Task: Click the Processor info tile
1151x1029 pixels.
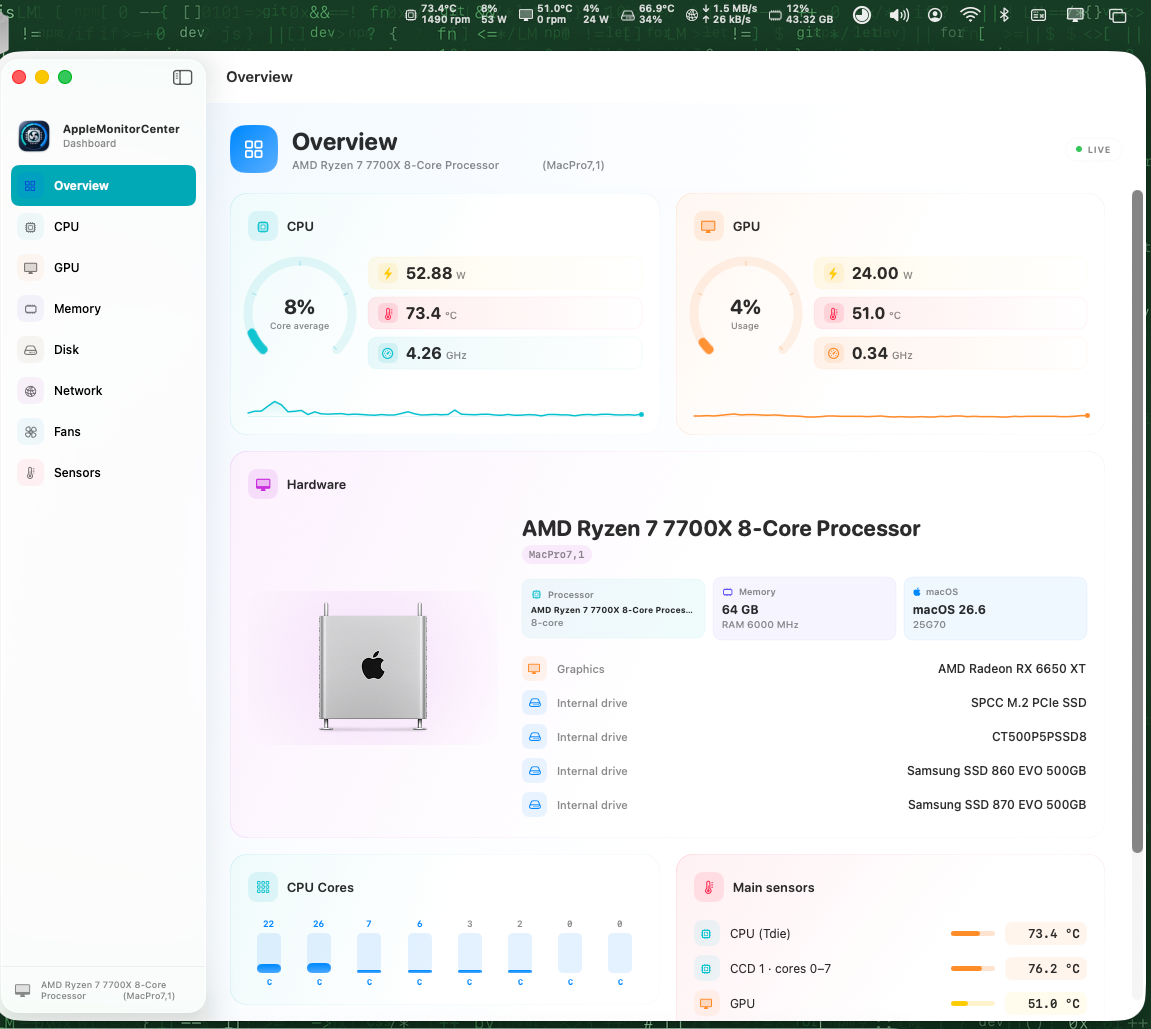Action: 613,608
